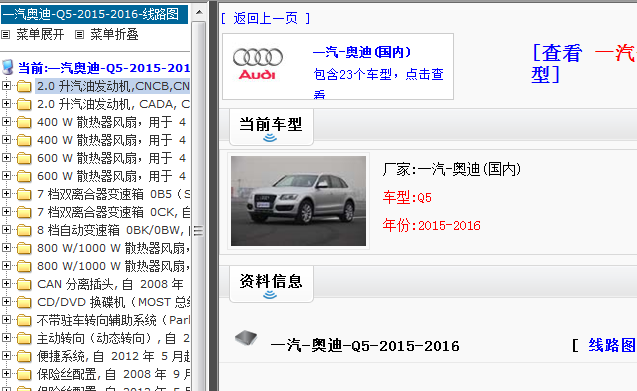637x391 pixels.
Task: Click folder icon of 便捷系统, 自 2012 年
Action: click(x=24, y=356)
